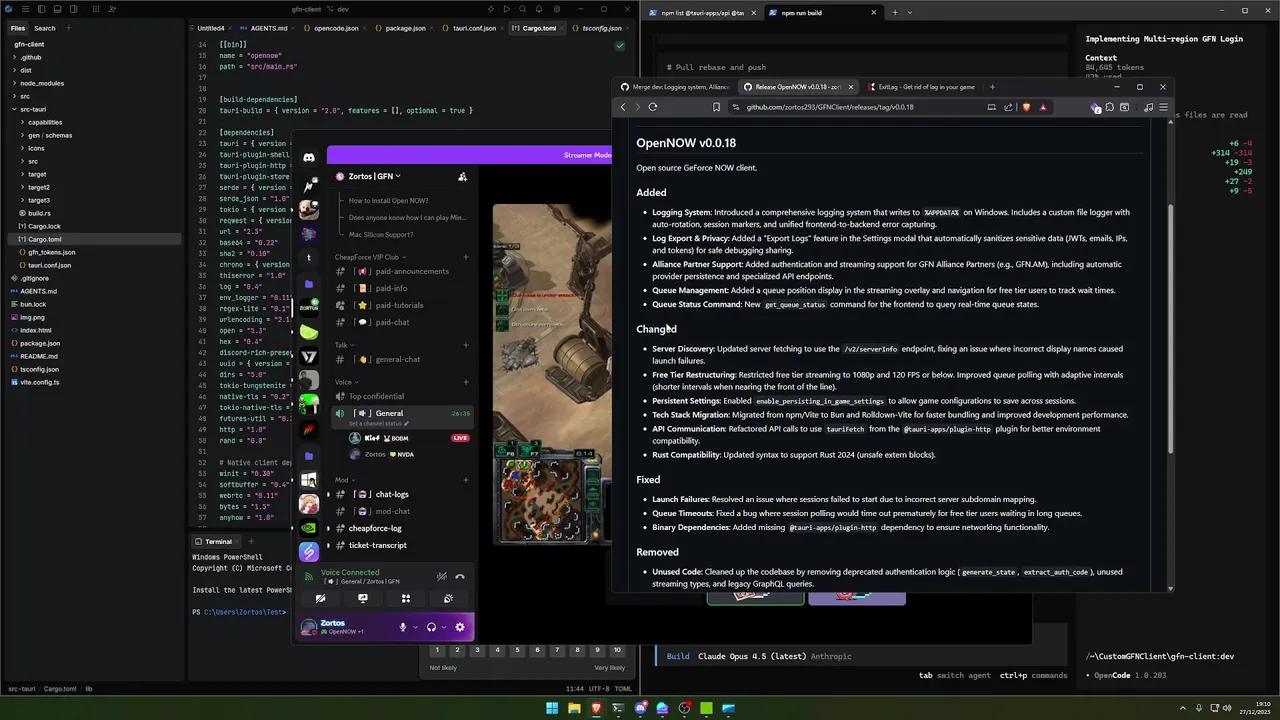Viewport: 1280px width, 720px height.
Task: Mute microphone in Discord user panel
Action: 403,627
